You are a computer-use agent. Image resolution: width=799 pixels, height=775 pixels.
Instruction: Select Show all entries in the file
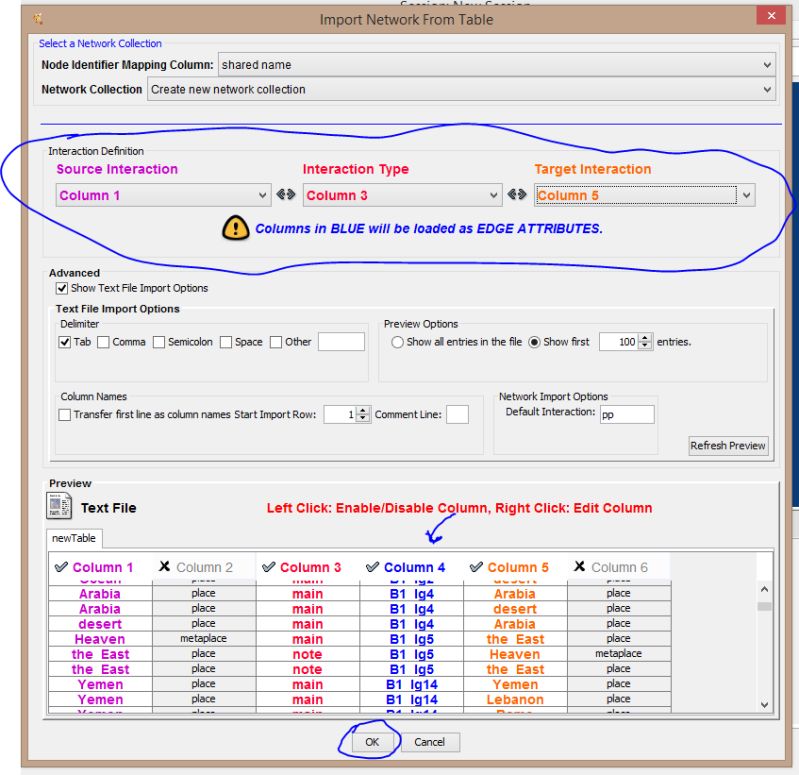tap(397, 342)
